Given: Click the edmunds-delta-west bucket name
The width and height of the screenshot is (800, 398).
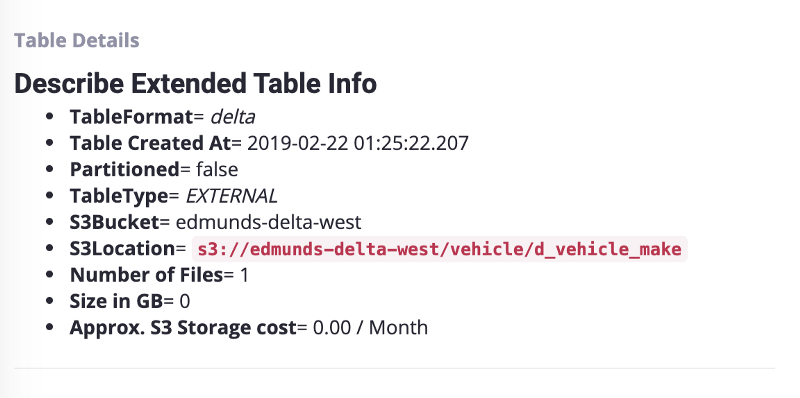Looking at the screenshot, I should pyautogui.click(x=268, y=222).
